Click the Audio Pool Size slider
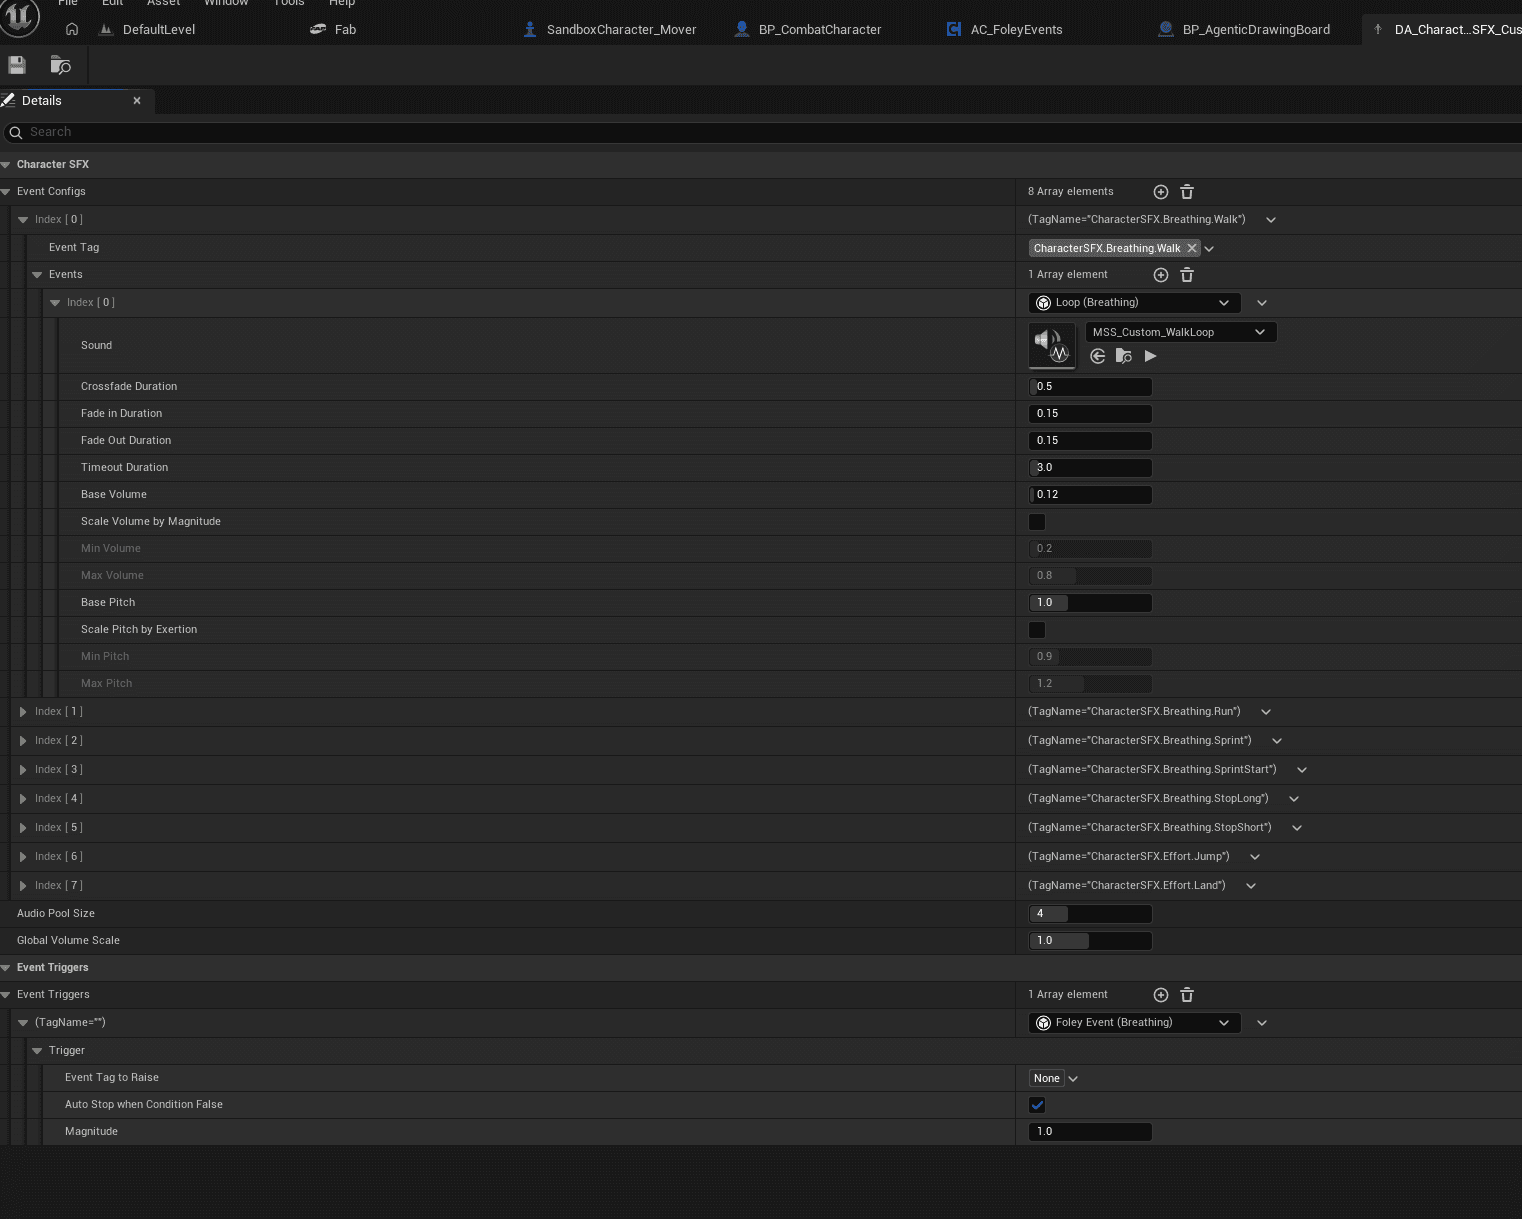 click(x=1090, y=914)
